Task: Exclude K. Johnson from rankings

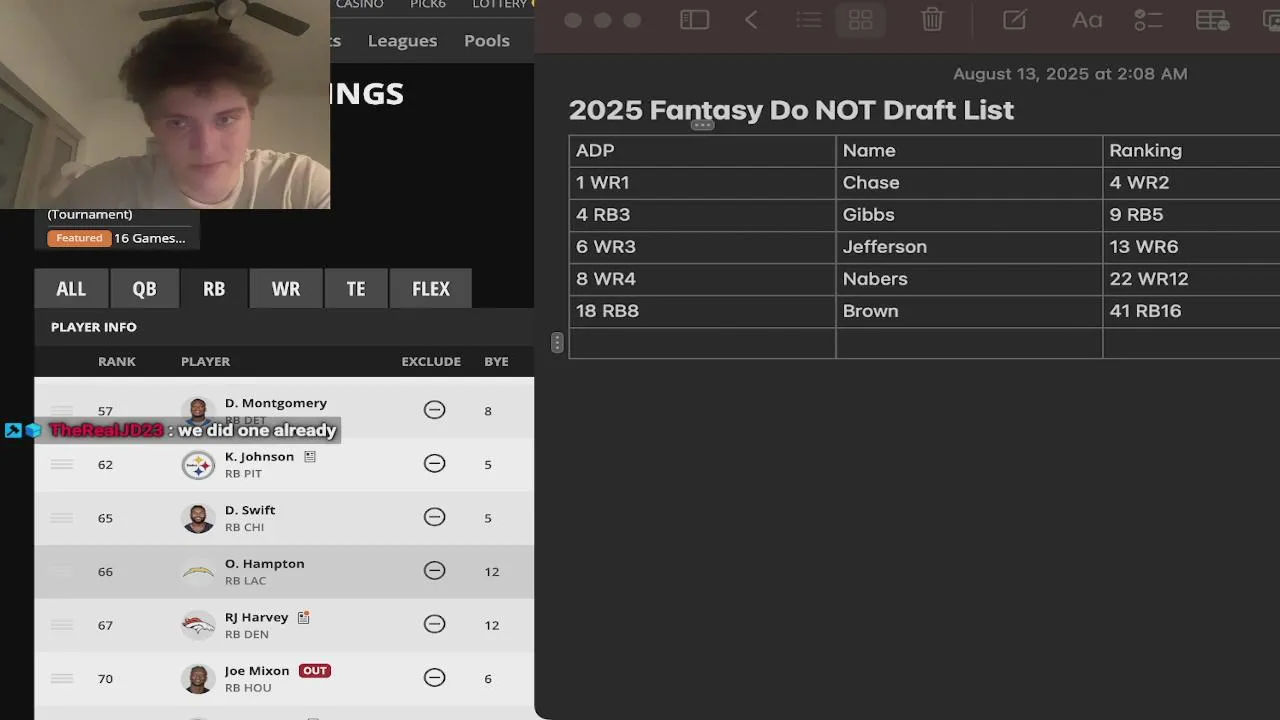Action: pos(434,463)
